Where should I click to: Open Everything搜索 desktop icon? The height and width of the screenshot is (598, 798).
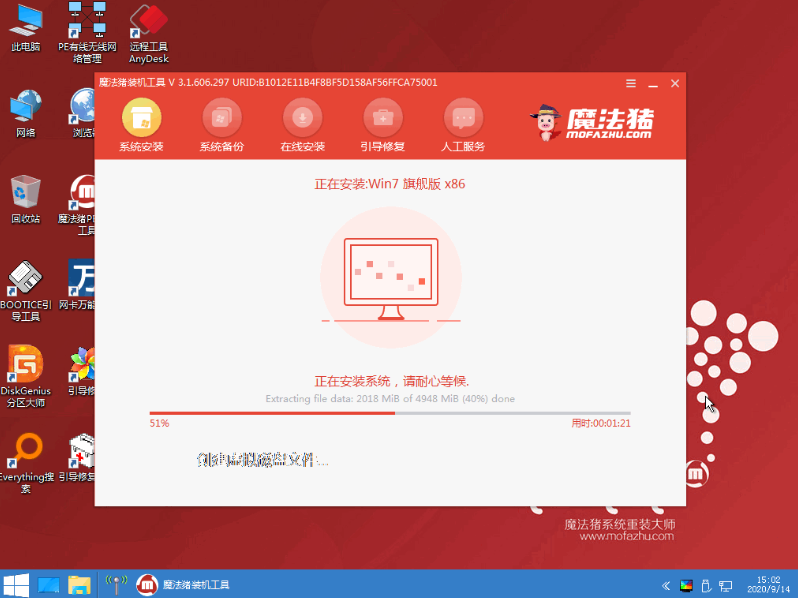pos(26,463)
